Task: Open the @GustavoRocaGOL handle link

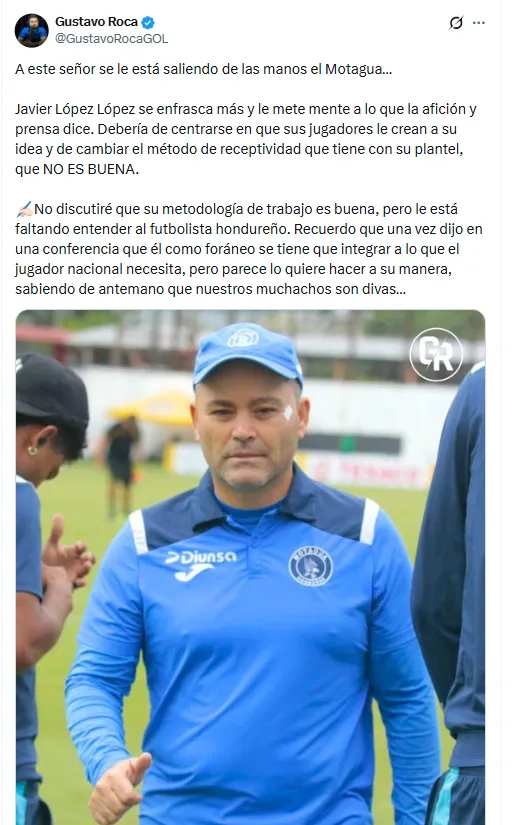Action: pyautogui.click(x=112, y=39)
